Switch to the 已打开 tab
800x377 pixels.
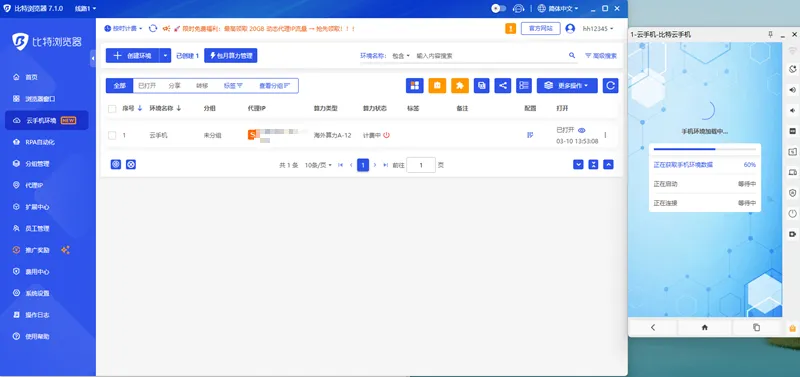pos(147,86)
